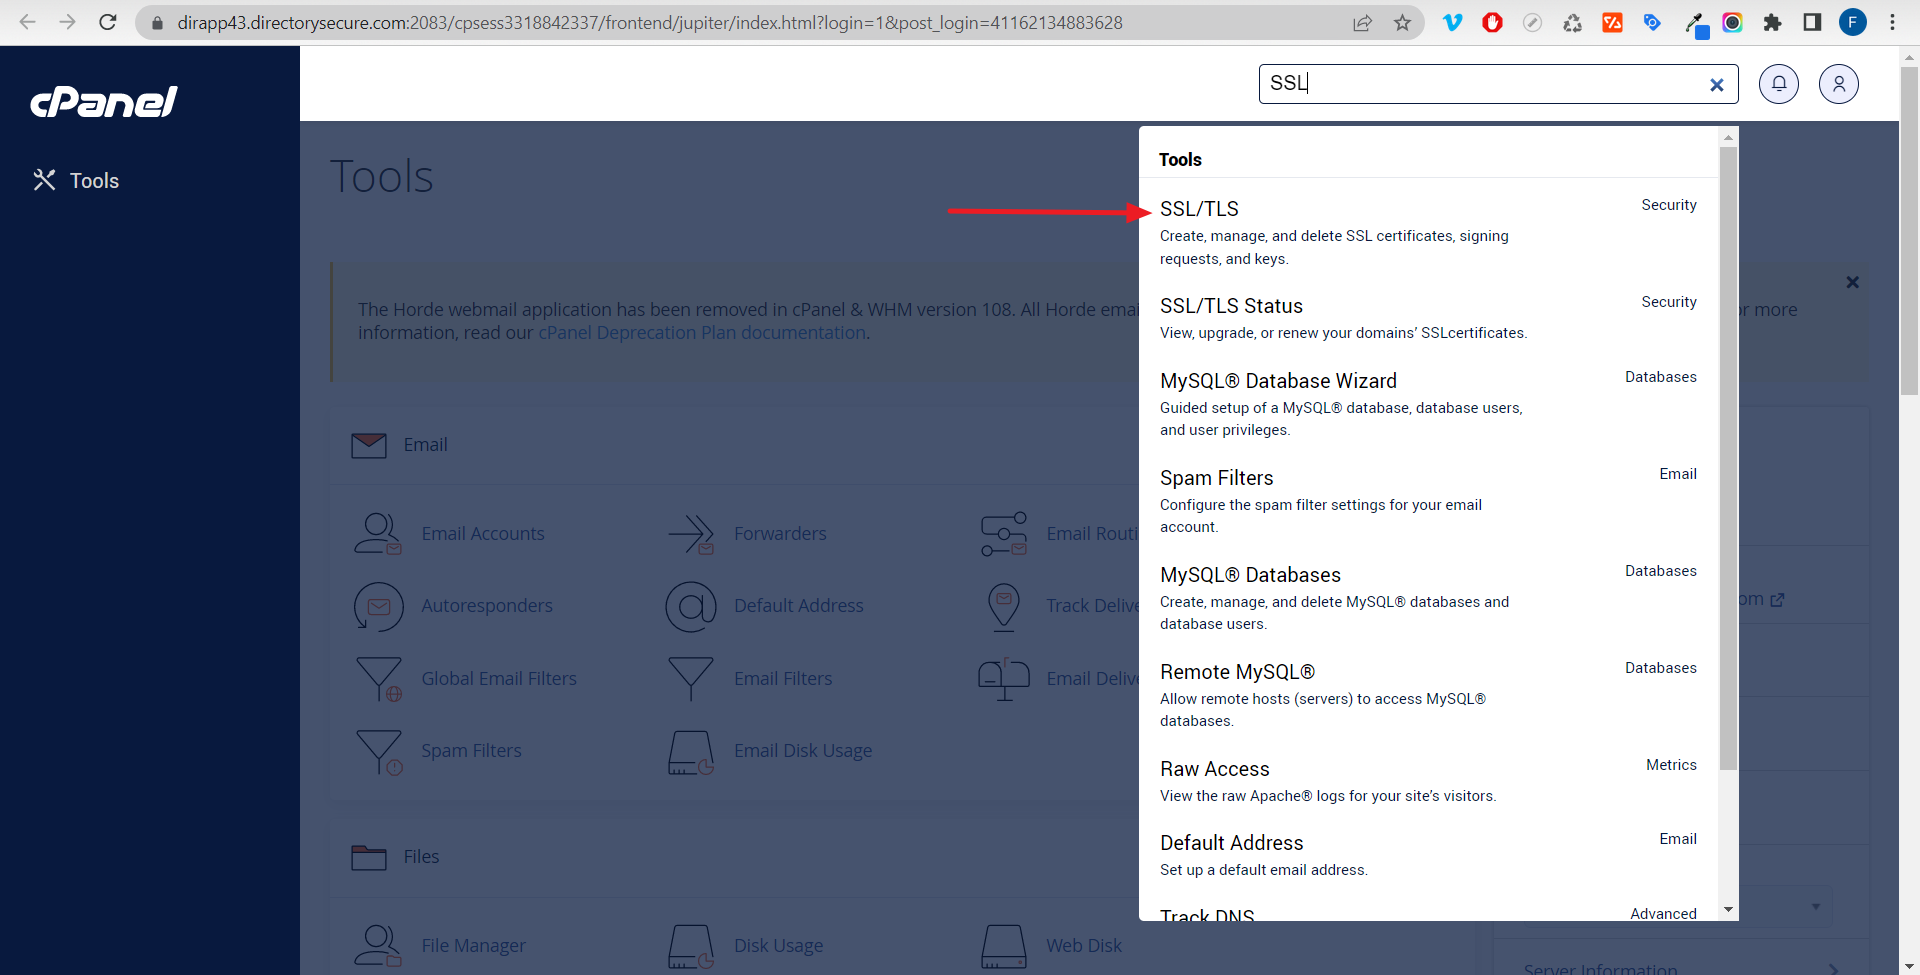
Task: Open Email Routing icon
Action: click(1004, 534)
